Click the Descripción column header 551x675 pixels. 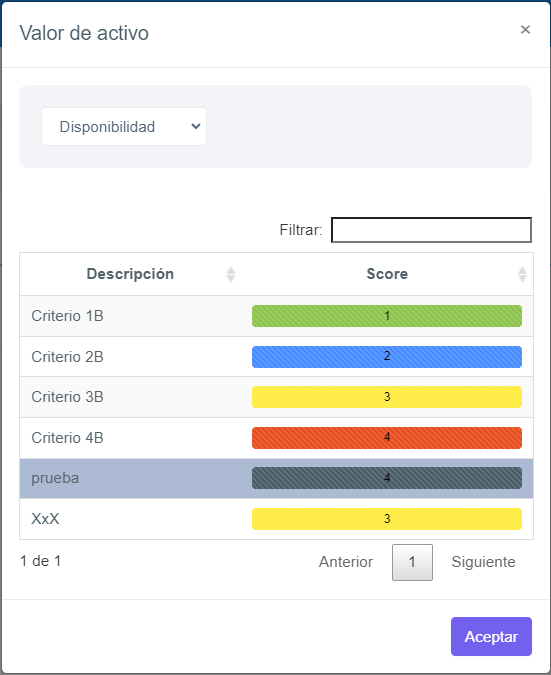click(x=130, y=274)
